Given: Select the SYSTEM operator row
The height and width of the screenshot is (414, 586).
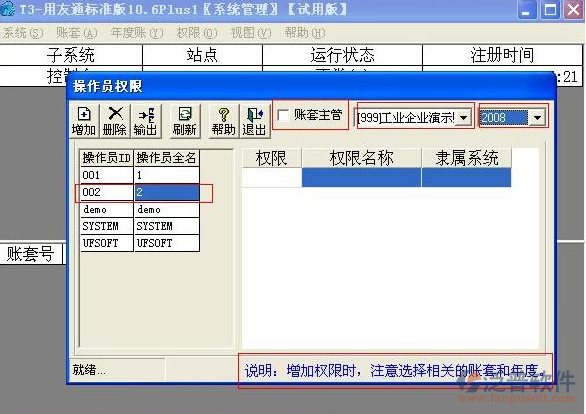Looking at the screenshot, I should [140, 226].
